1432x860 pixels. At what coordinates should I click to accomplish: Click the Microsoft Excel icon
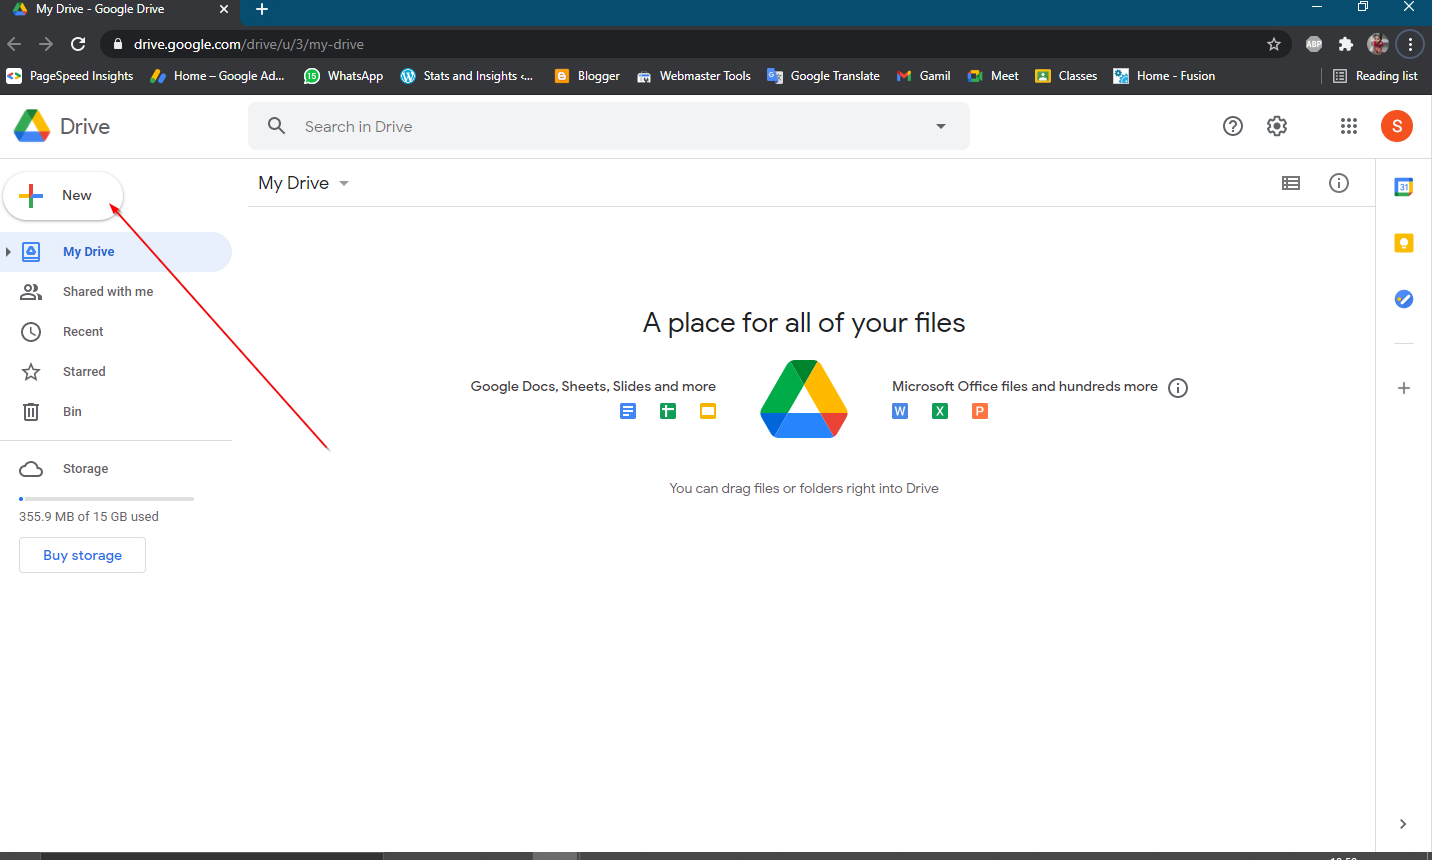(940, 411)
